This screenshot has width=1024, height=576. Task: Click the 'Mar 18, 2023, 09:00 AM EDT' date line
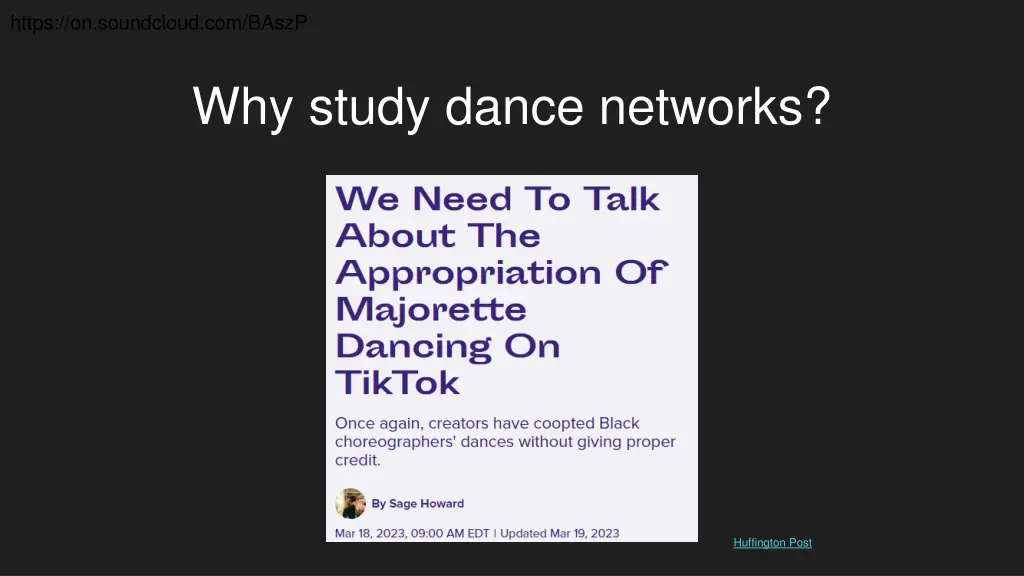(x=412, y=534)
